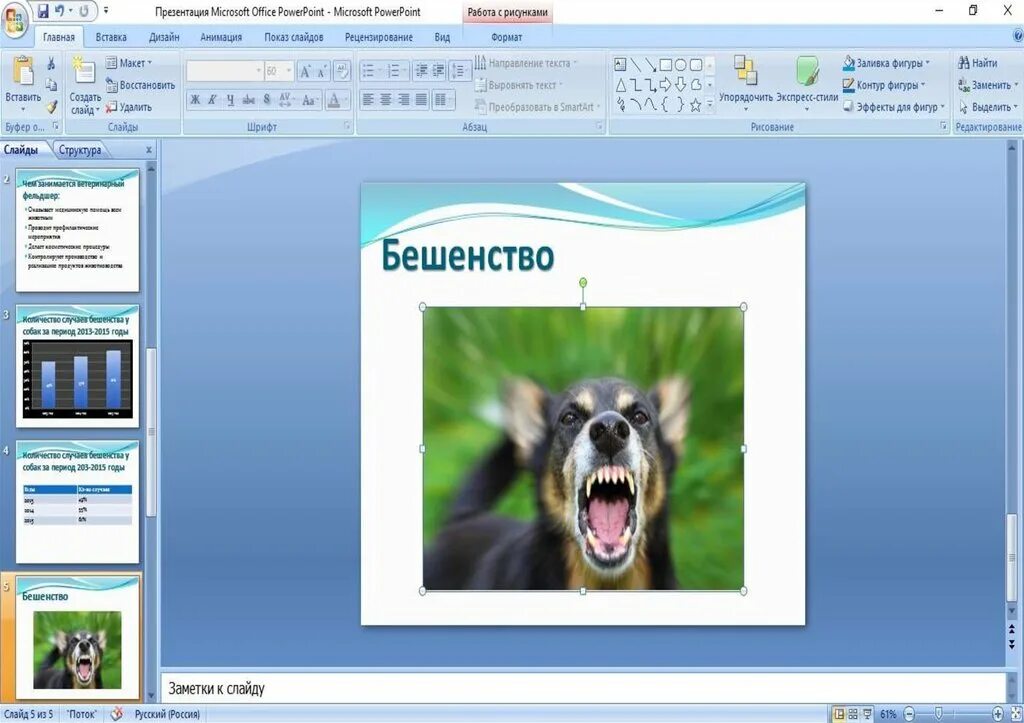Undo the last action
The height and width of the screenshot is (723, 1024).
click(59, 11)
